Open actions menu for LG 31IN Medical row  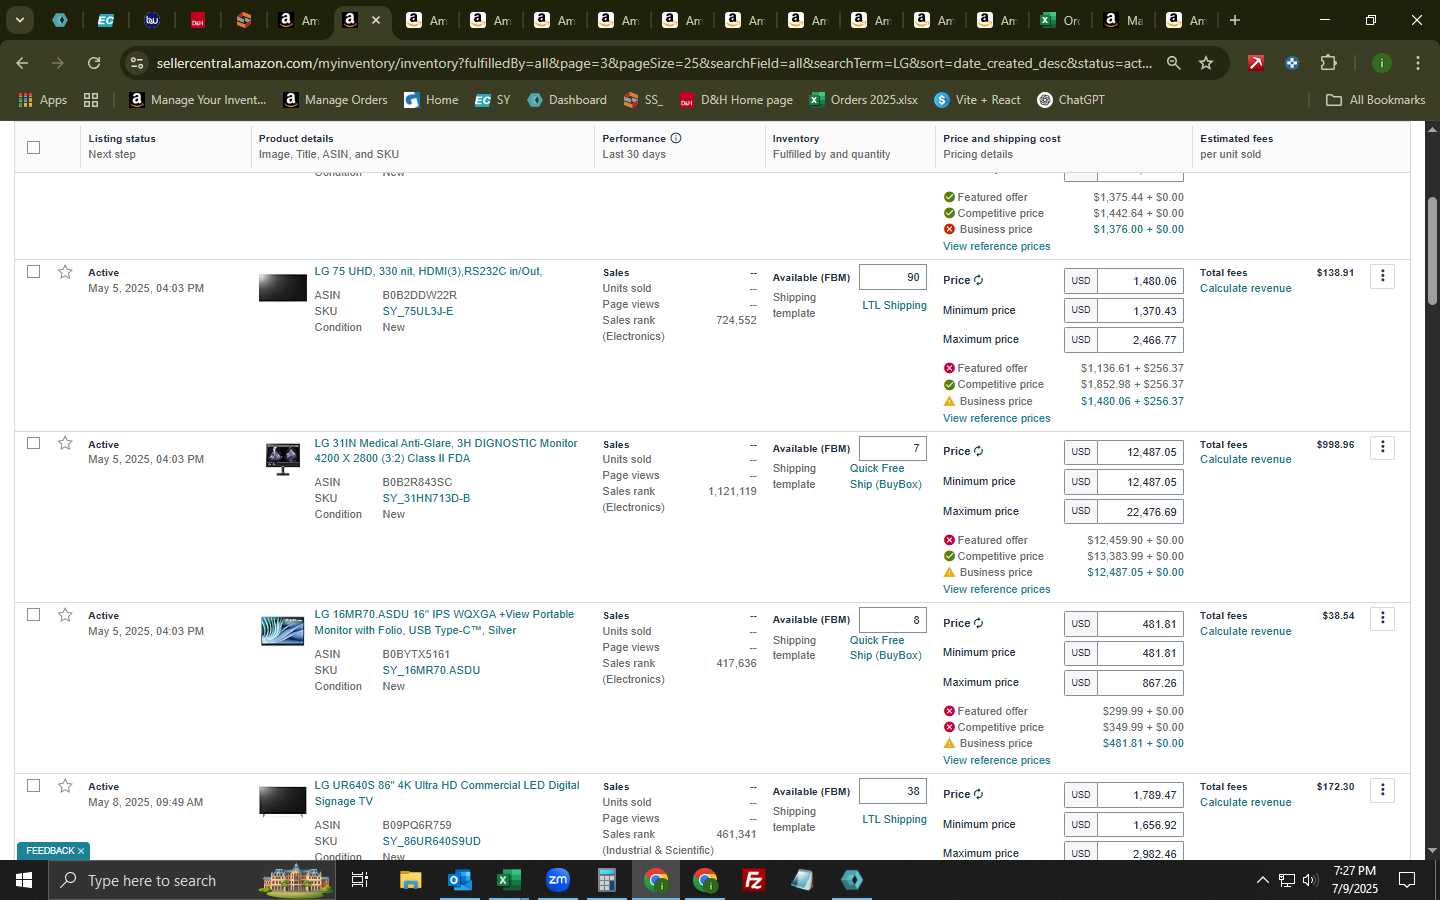point(1382,447)
